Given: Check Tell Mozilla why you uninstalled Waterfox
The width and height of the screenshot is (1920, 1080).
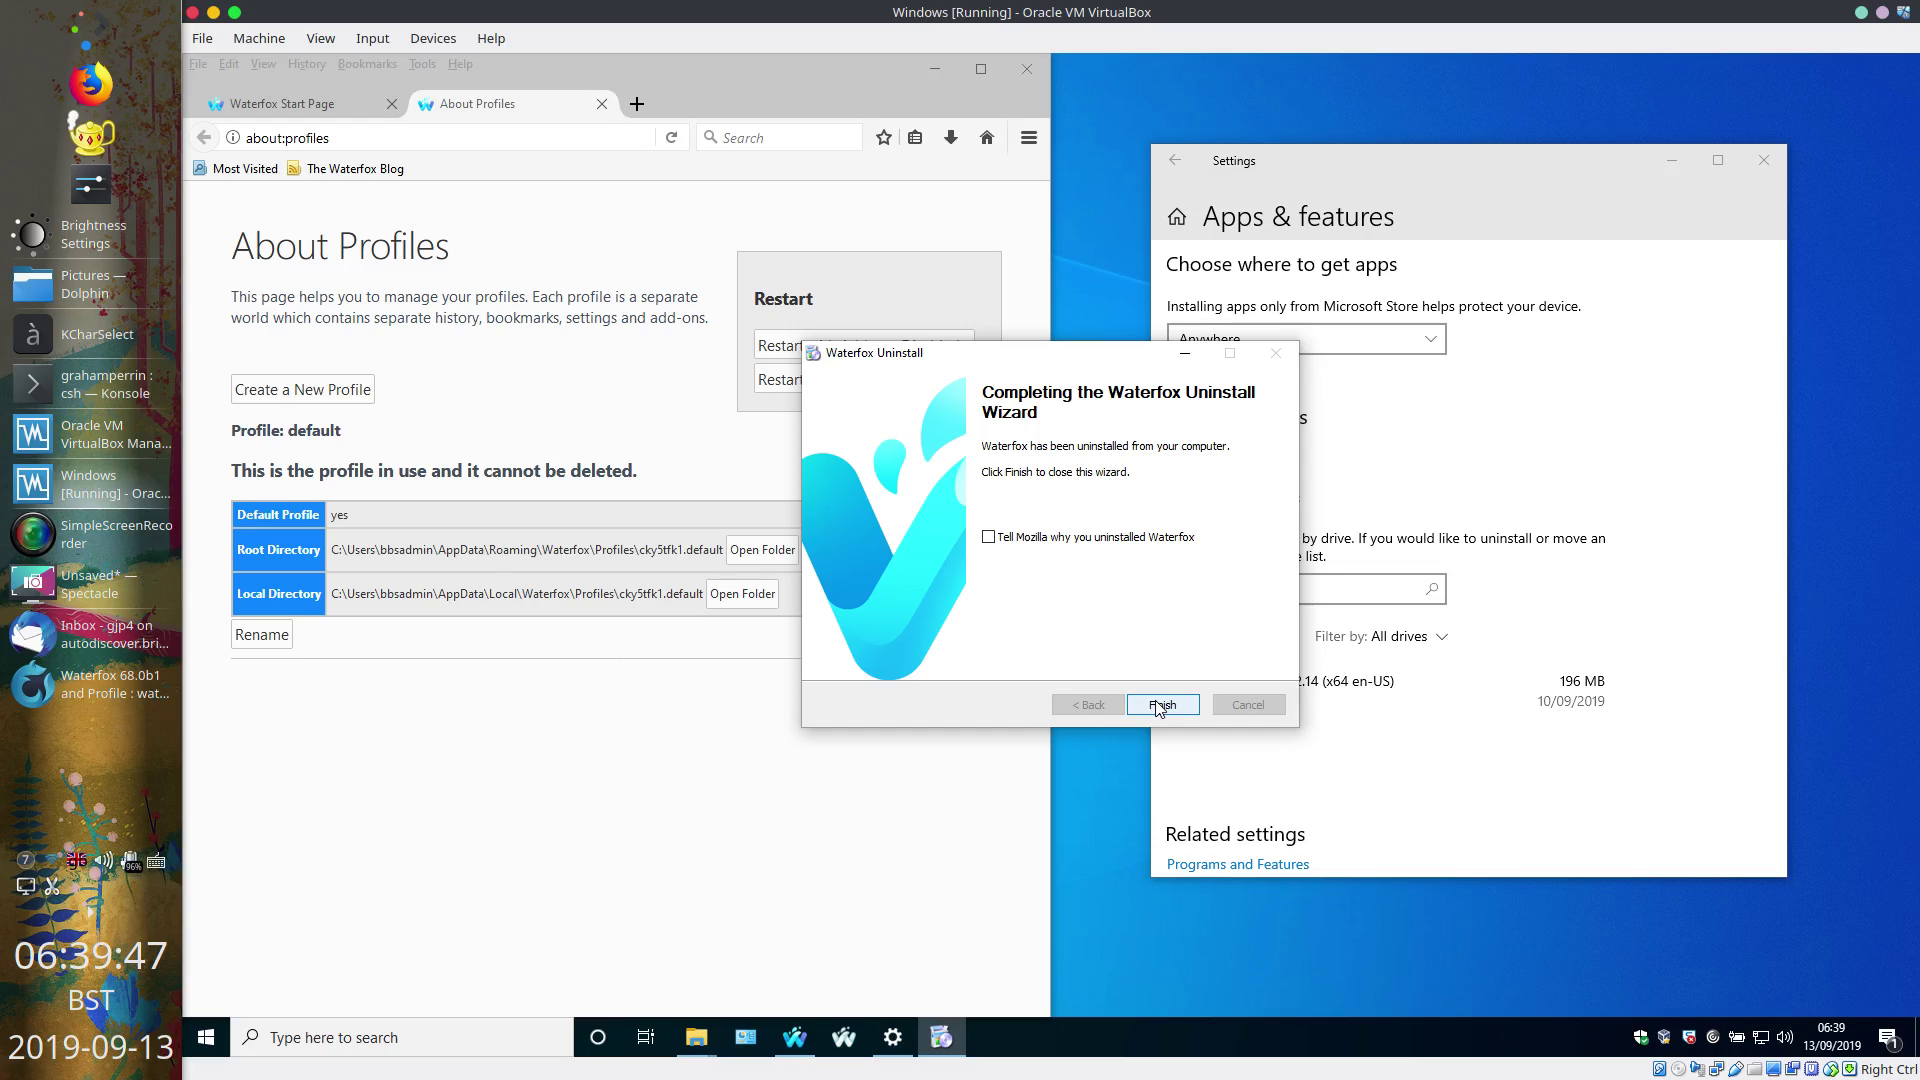Looking at the screenshot, I should 988,537.
